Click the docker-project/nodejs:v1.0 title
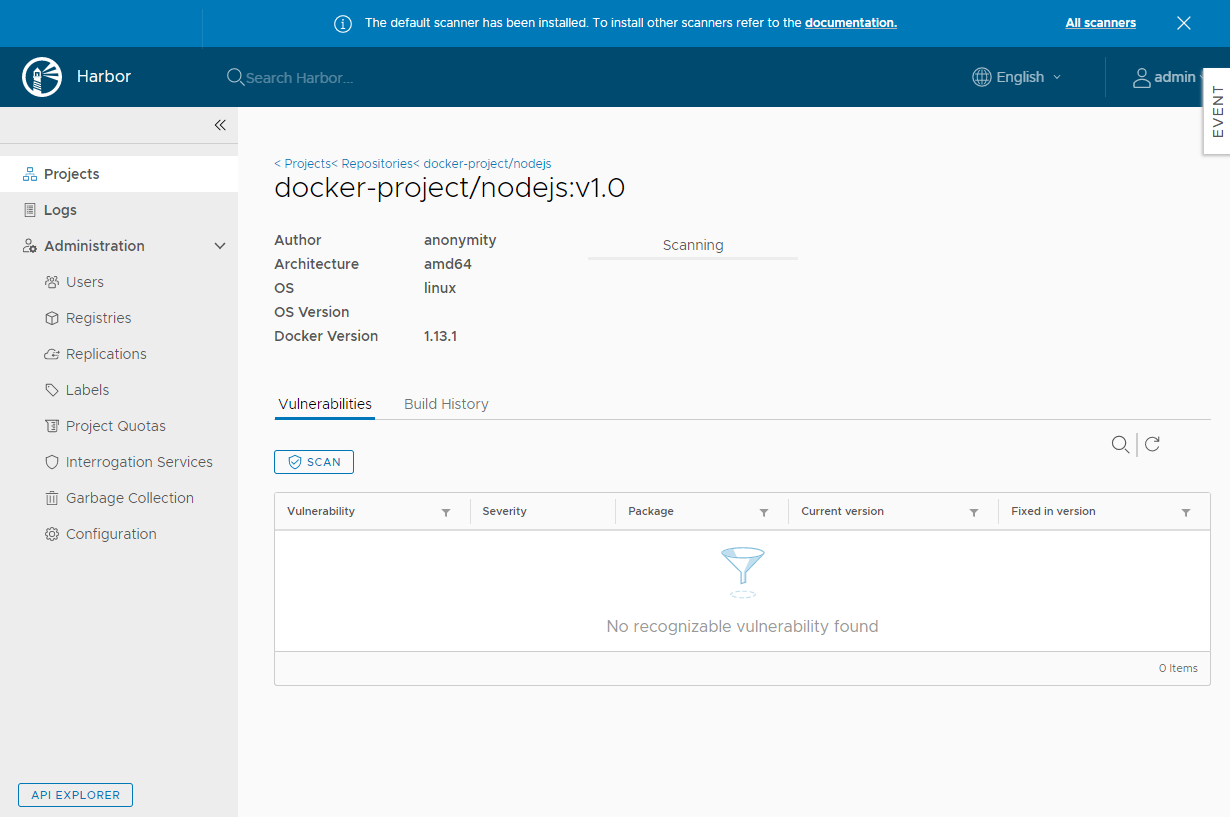Screen dimensions: 1230x817 pyautogui.click(x=450, y=188)
